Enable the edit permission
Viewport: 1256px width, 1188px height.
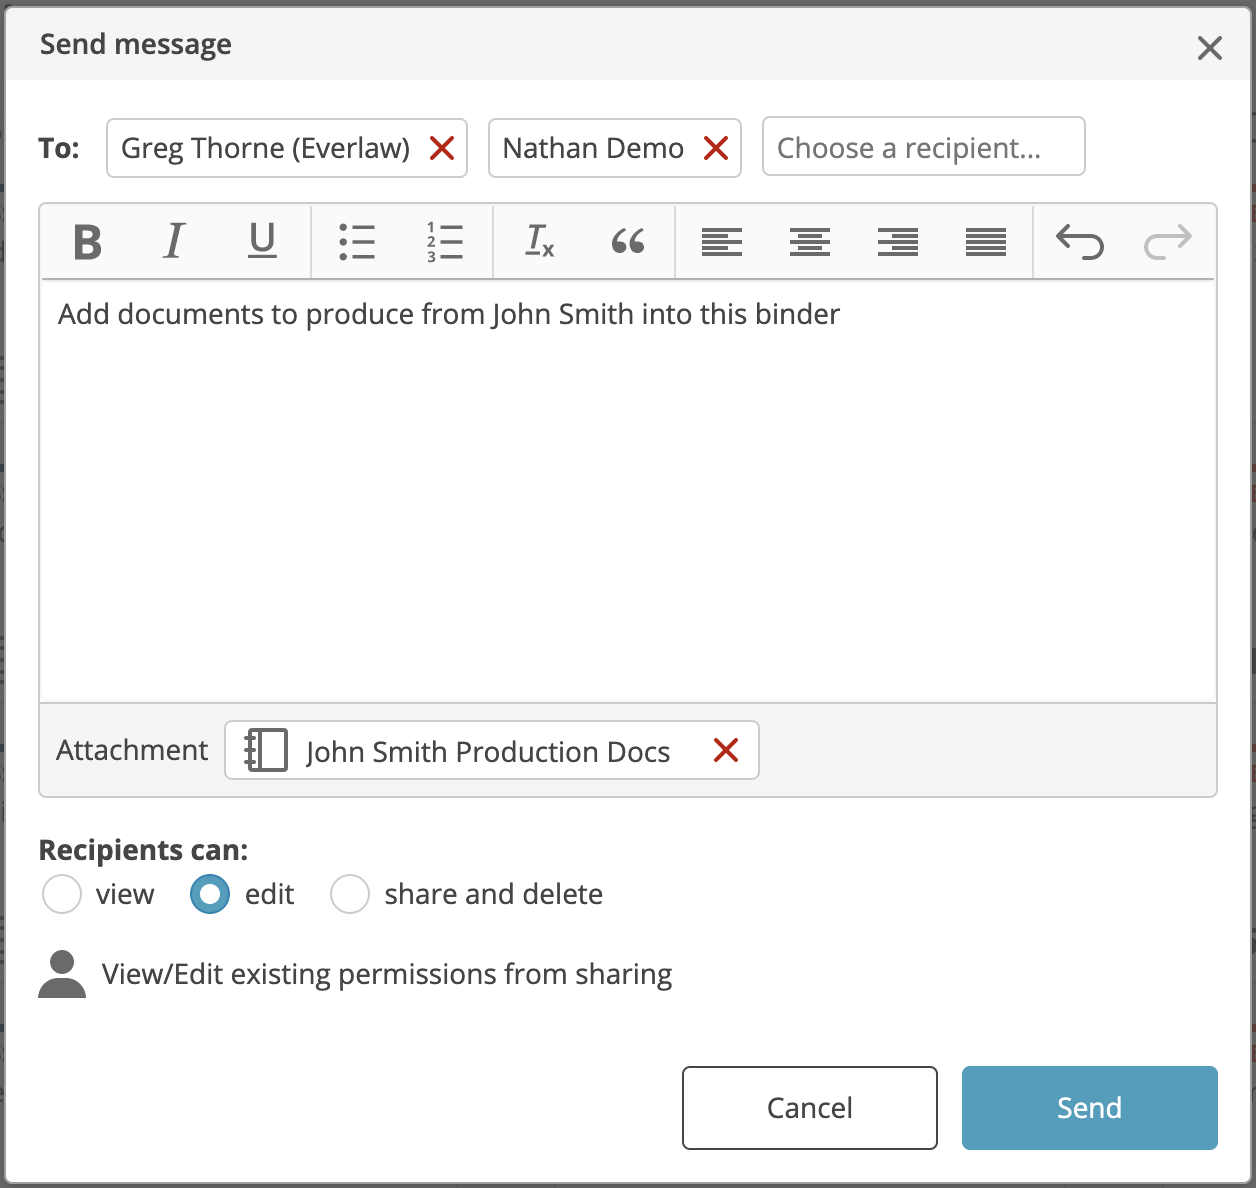pyautogui.click(x=210, y=894)
